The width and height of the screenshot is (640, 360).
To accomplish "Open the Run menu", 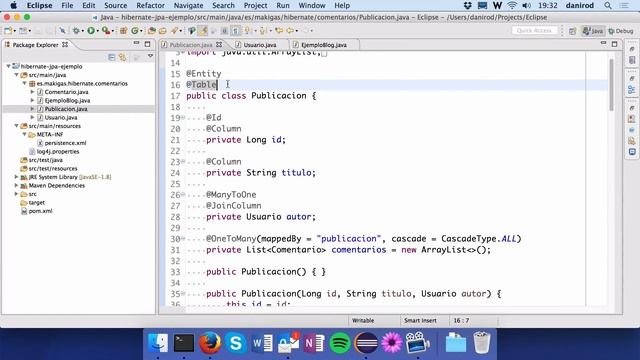I will coord(282,6).
